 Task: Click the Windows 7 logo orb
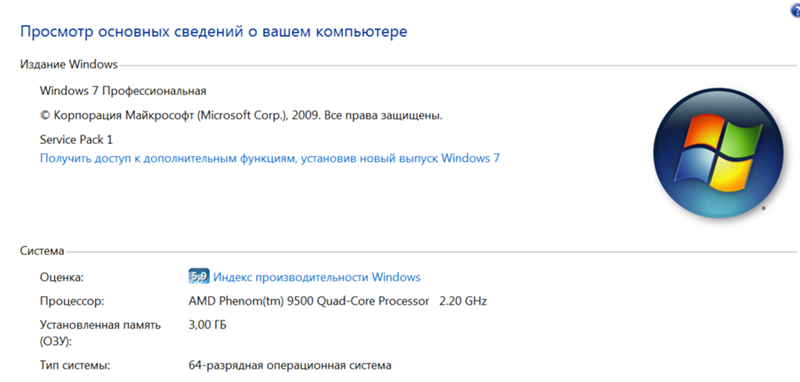pos(718,153)
